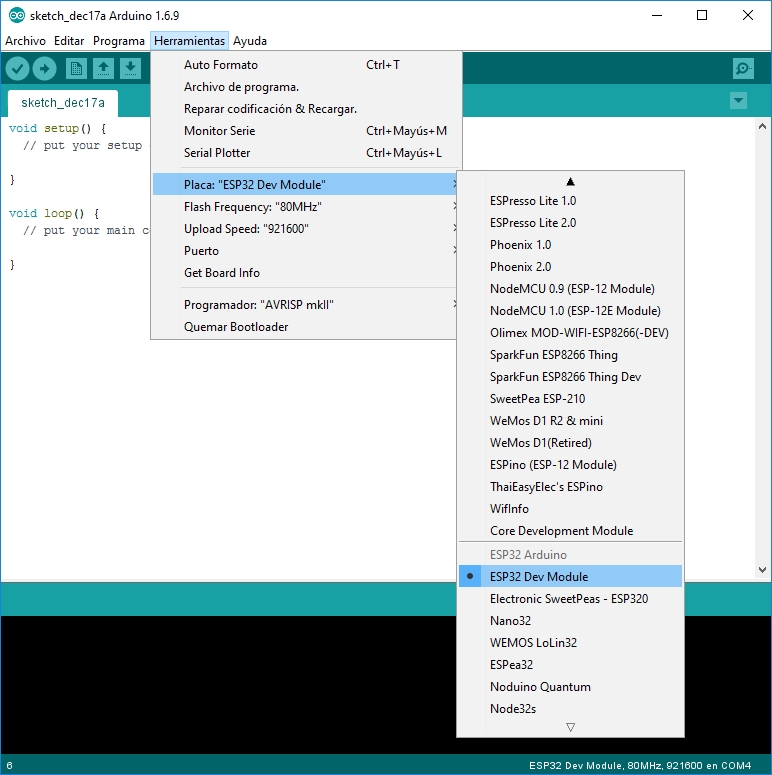This screenshot has width=772, height=775.
Task: Expand the Flash Frequency 80MHz submenu
Action: (306, 207)
